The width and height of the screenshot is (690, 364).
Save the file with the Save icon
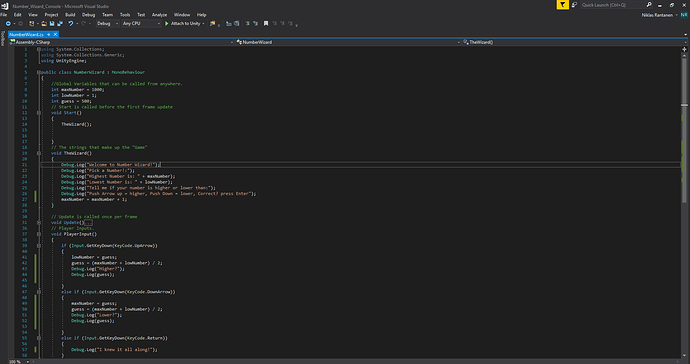tap(52, 23)
